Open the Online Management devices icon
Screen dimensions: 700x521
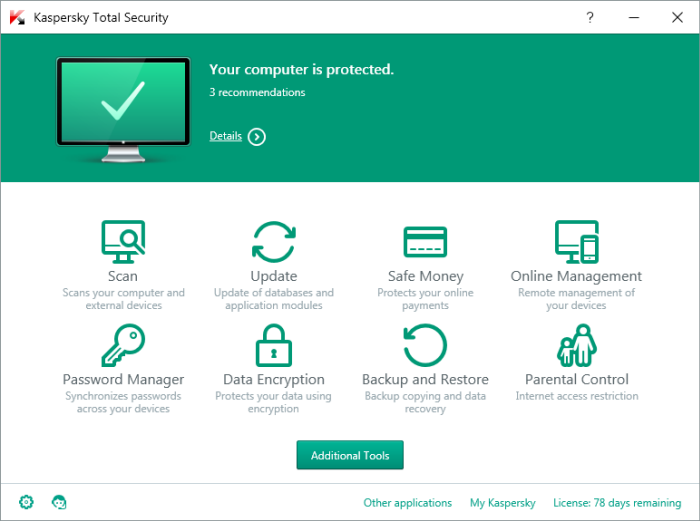[576, 242]
